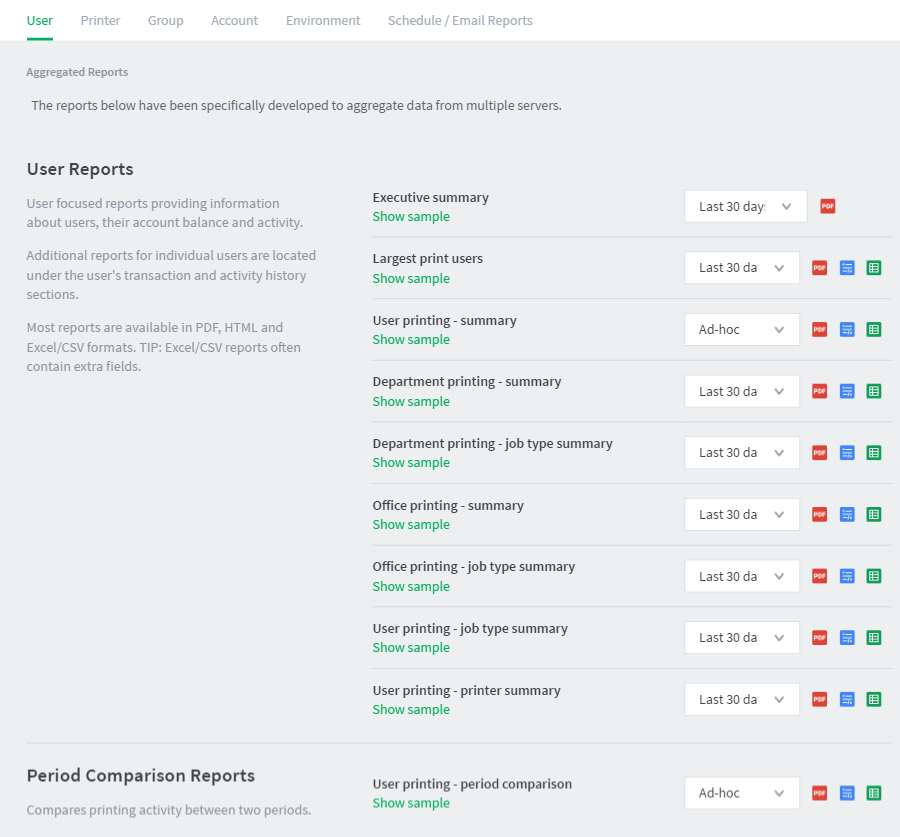Choose date range for Office printing - summary
This screenshot has width=900, height=837.
click(742, 514)
